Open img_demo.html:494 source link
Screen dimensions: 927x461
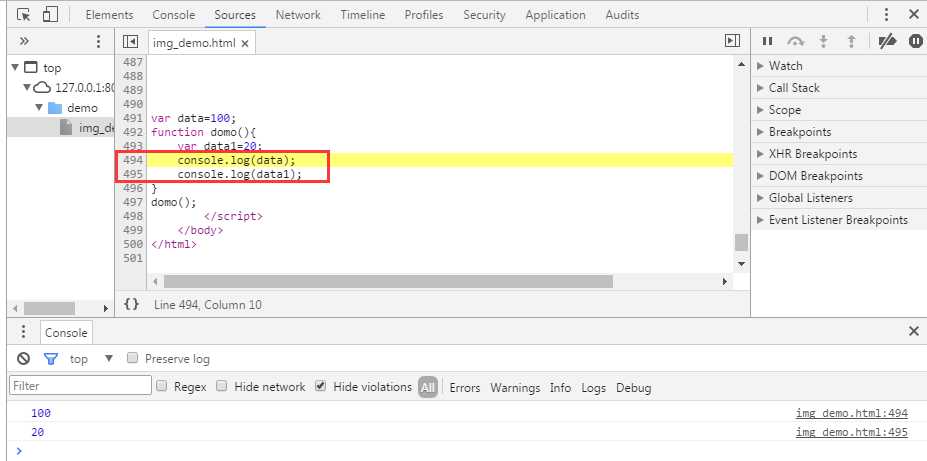coord(851,413)
